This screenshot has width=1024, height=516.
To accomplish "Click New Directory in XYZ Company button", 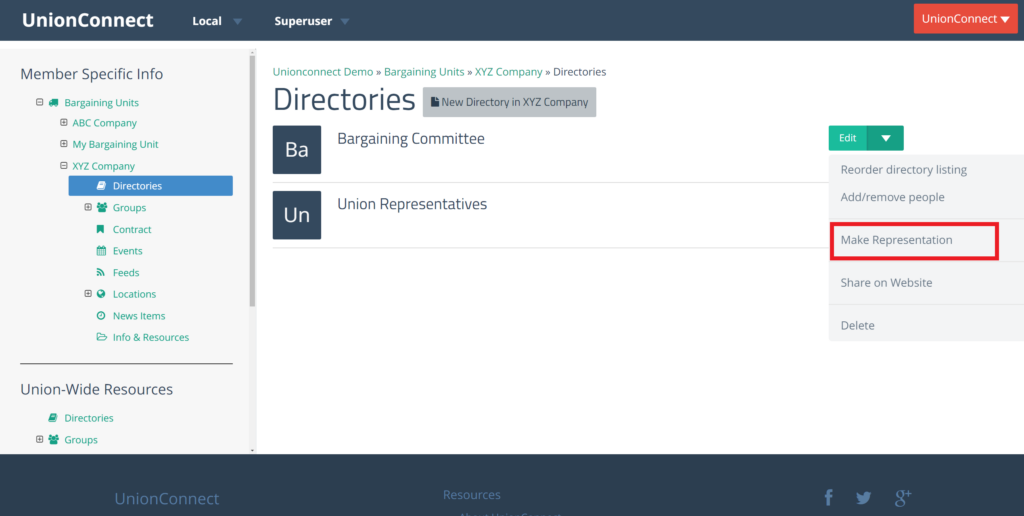I will (509, 102).
